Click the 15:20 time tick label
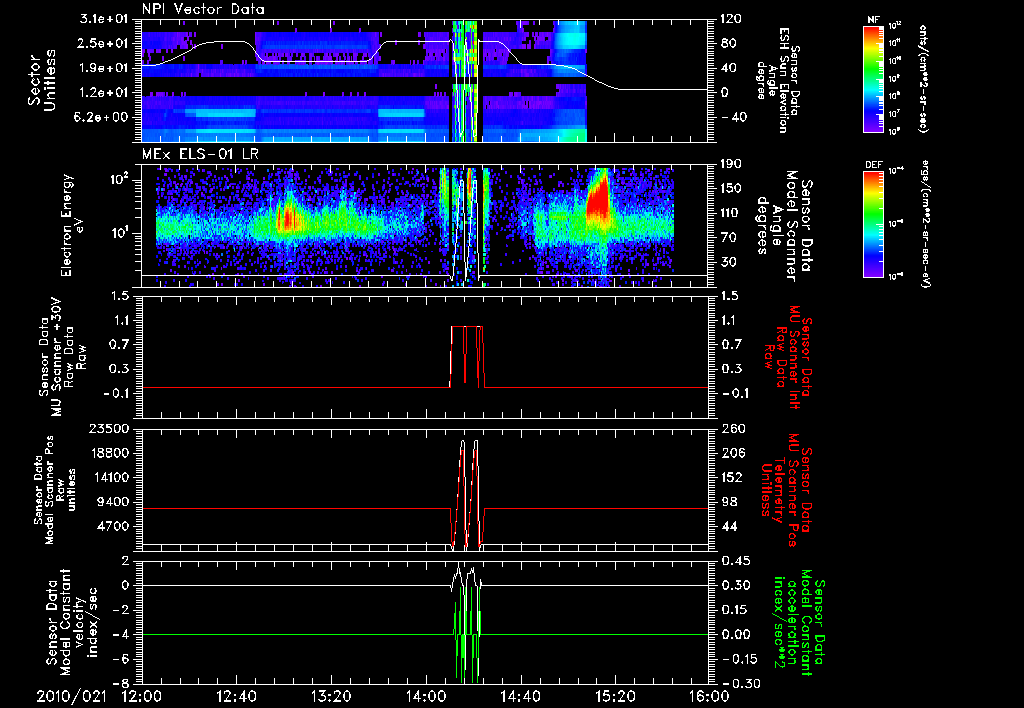This screenshot has height=708, width=1024. pos(615,696)
